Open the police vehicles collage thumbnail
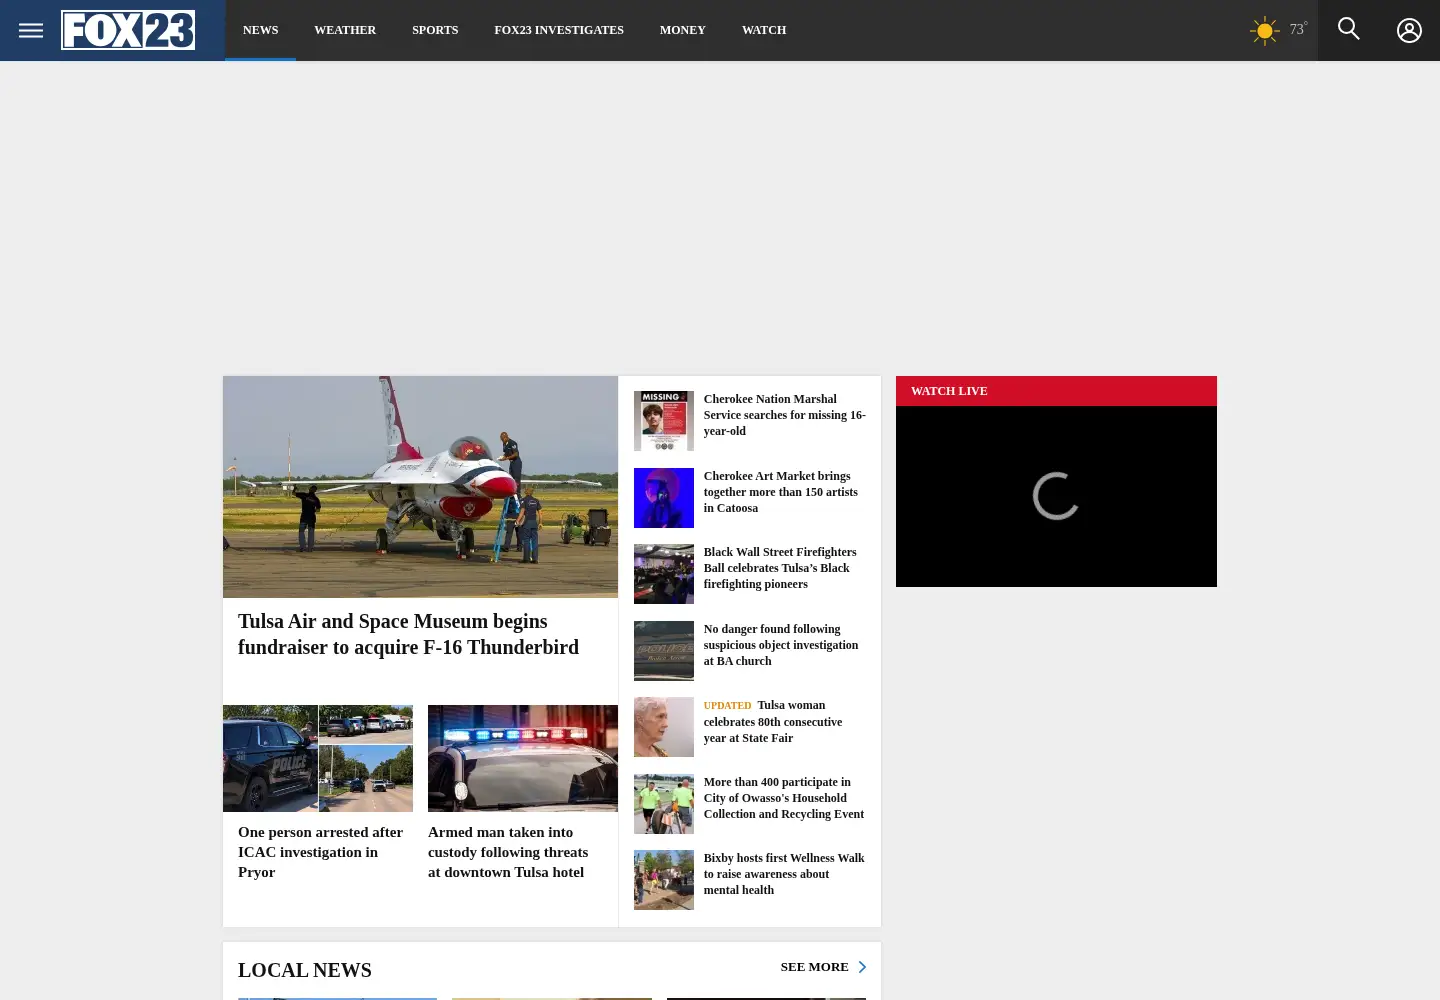Image resolution: width=1440 pixels, height=1000 pixels. click(x=318, y=758)
